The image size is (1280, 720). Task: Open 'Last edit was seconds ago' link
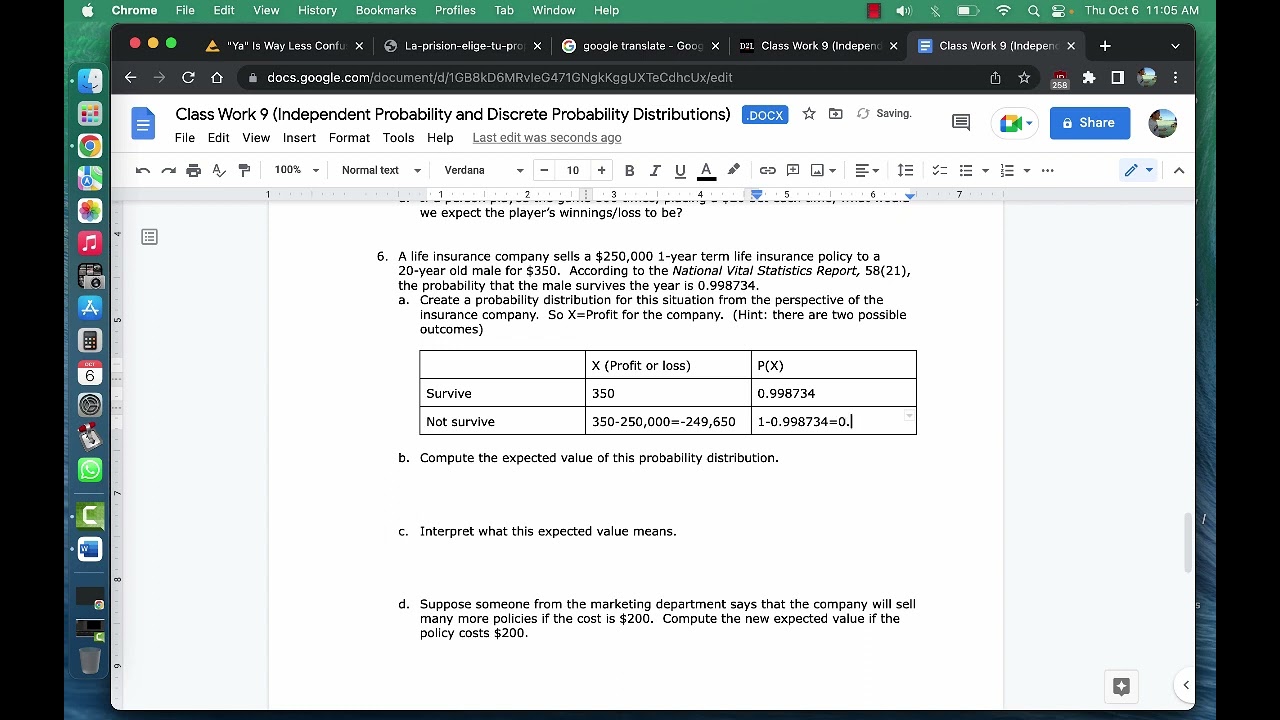tap(547, 138)
